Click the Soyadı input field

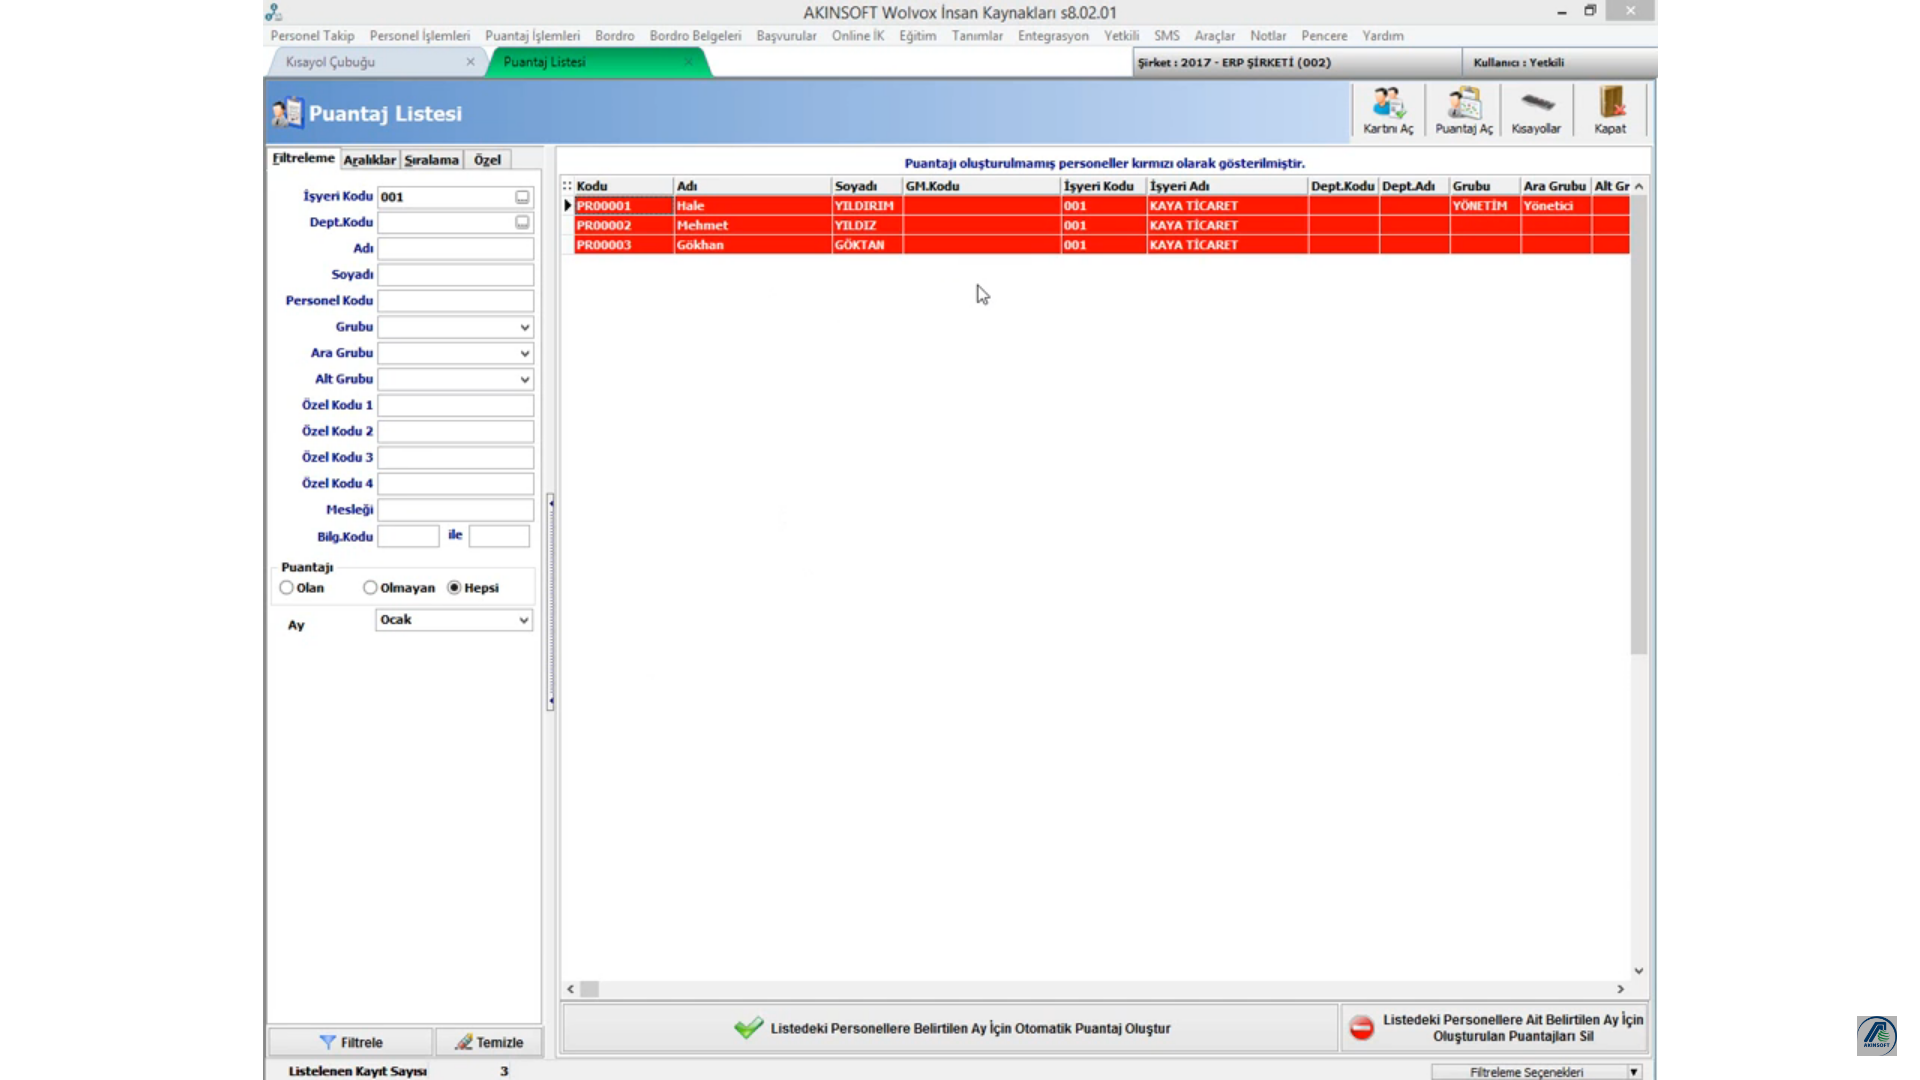(x=455, y=275)
